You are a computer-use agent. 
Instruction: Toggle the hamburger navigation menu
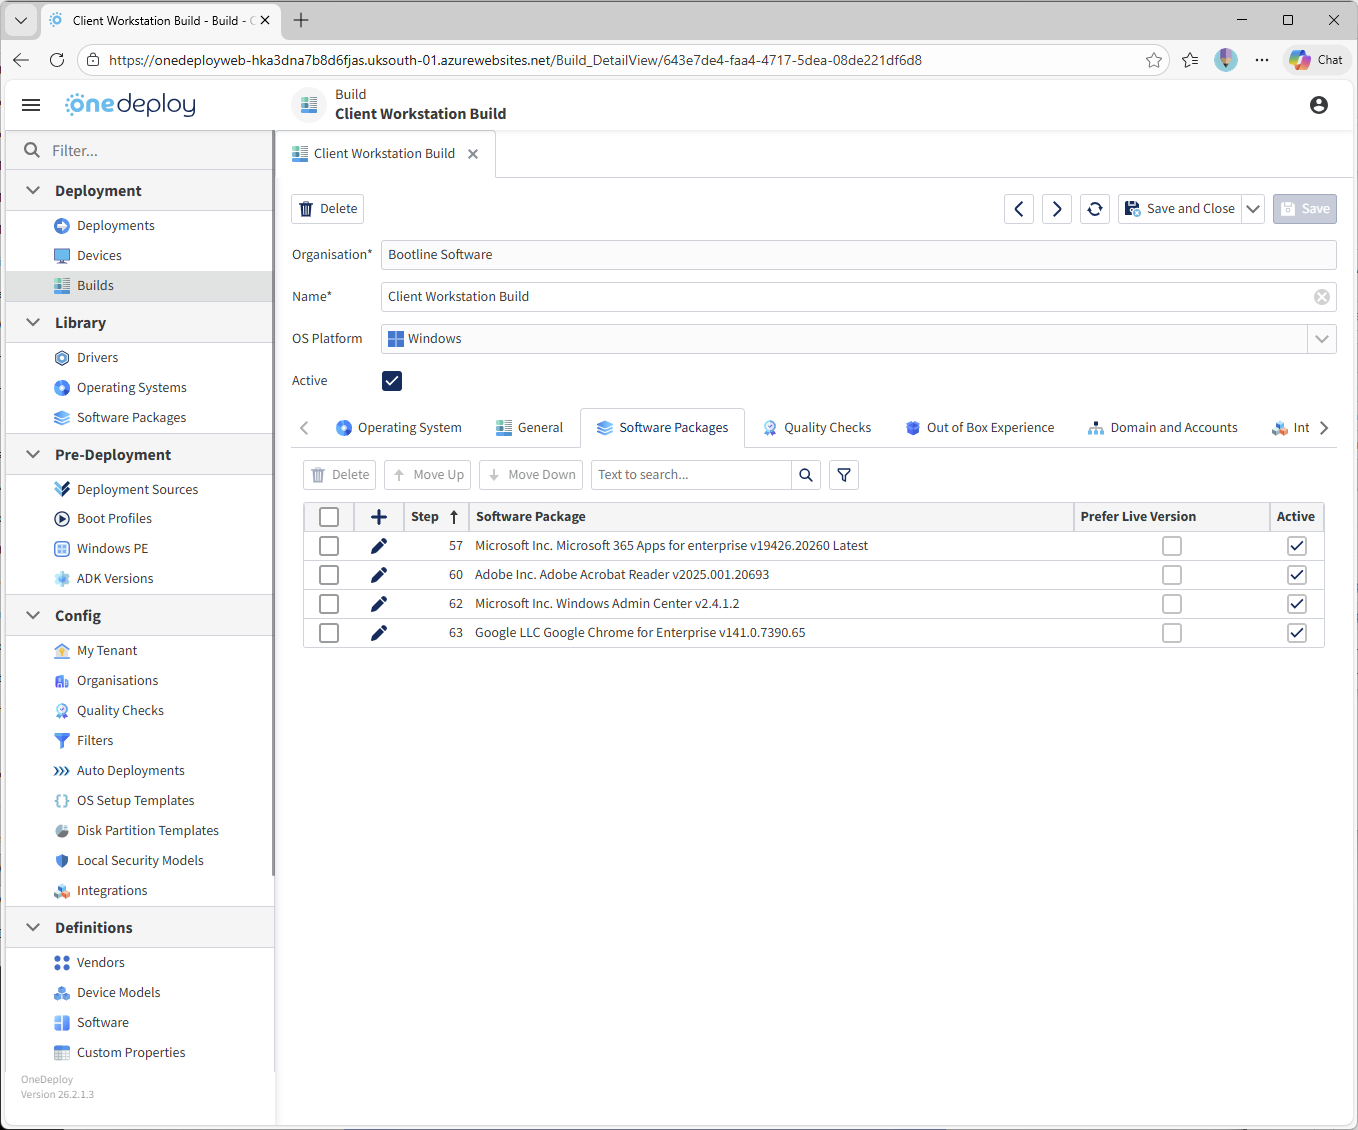(x=31, y=105)
